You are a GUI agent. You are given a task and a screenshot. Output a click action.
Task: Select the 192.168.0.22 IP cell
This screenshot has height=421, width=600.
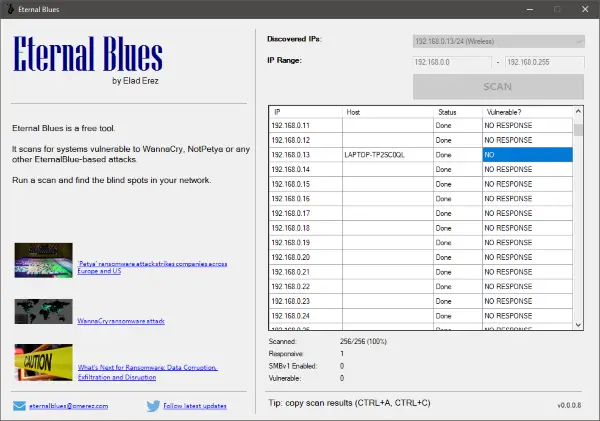(306, 287)
